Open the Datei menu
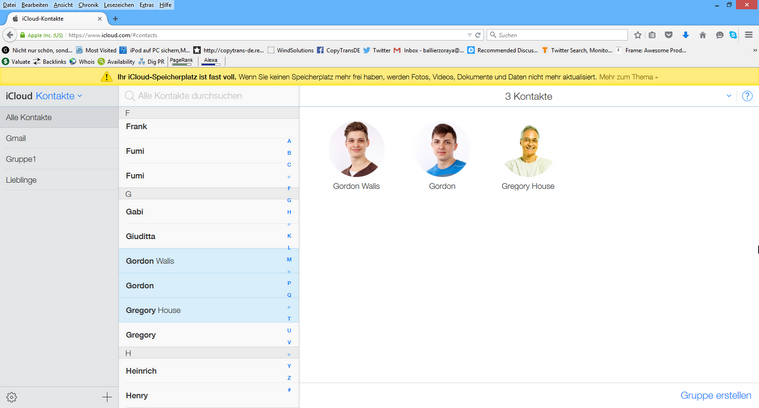The image size is (759, 408). 9,5
